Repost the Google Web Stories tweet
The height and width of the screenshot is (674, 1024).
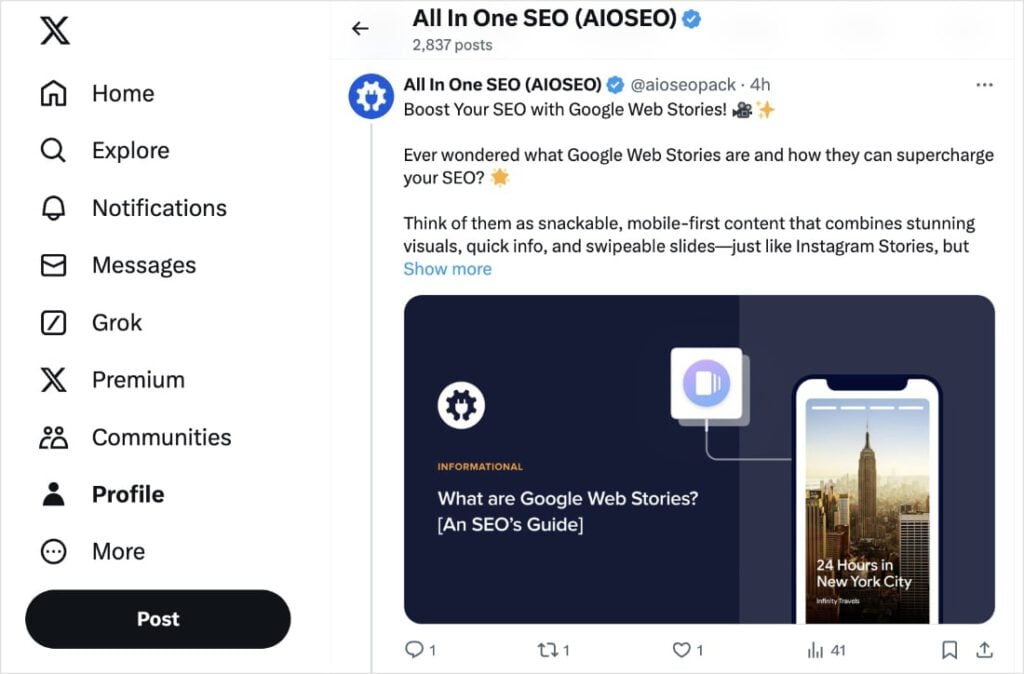548,650
